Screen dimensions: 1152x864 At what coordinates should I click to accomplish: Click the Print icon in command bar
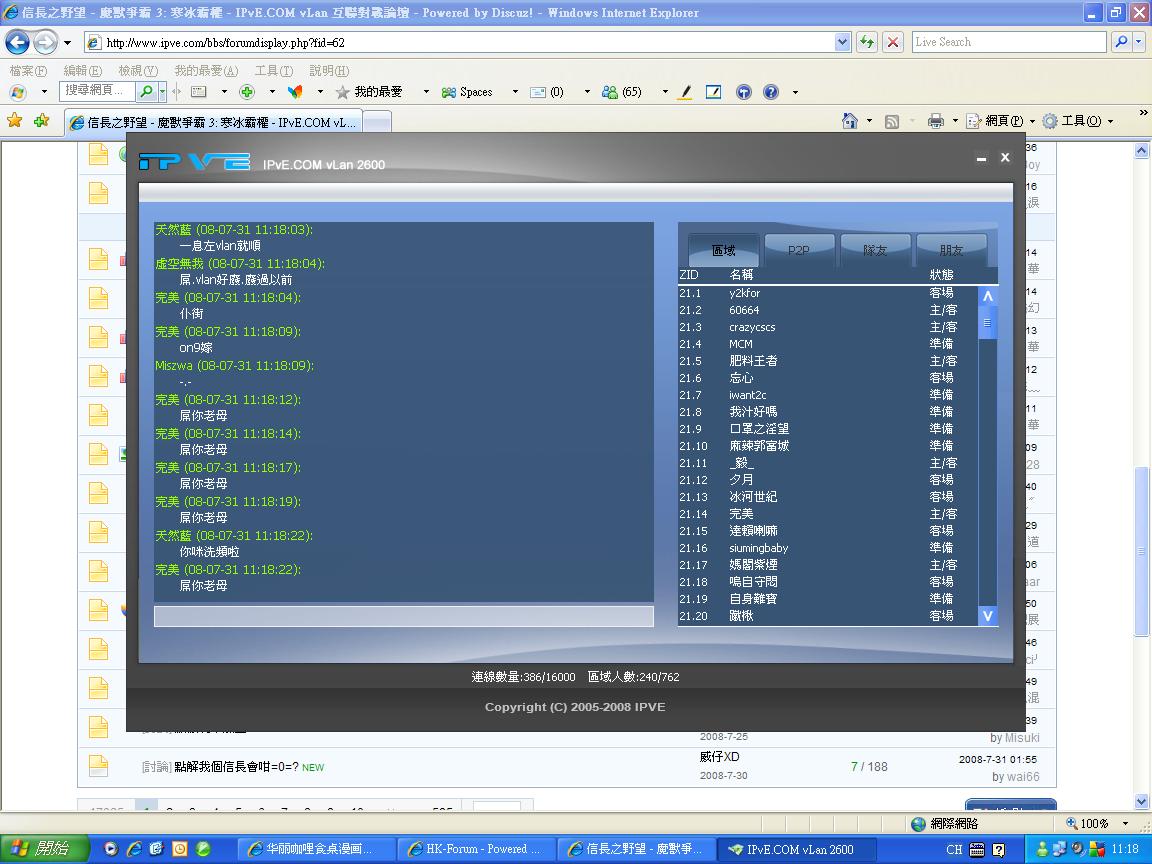[935, 121]
